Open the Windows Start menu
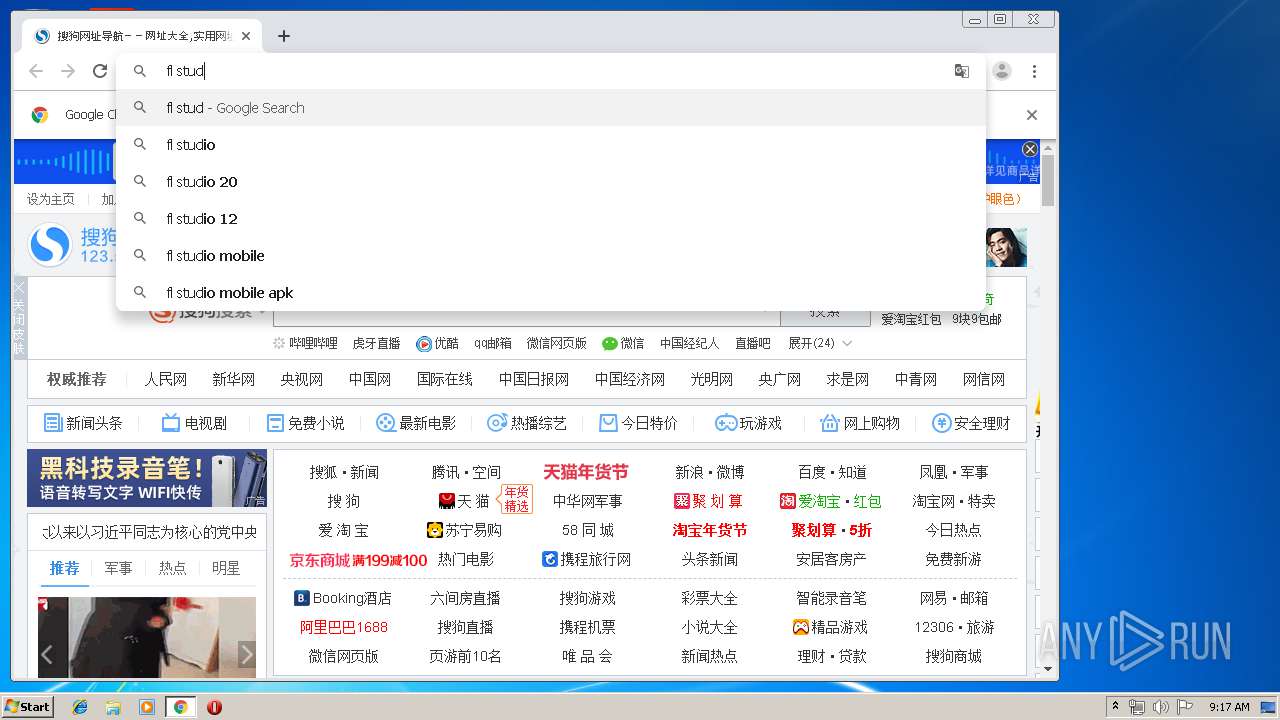 click(x=27, y=707)
